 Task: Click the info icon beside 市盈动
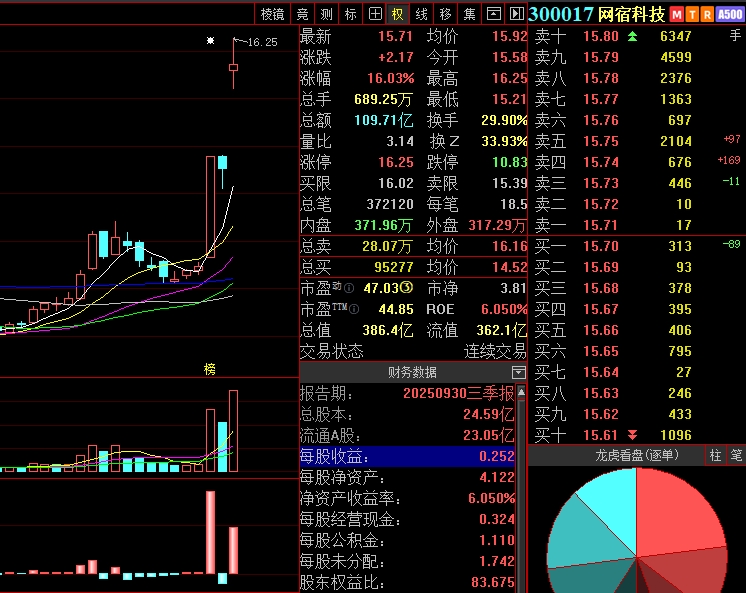click(349, 288)
